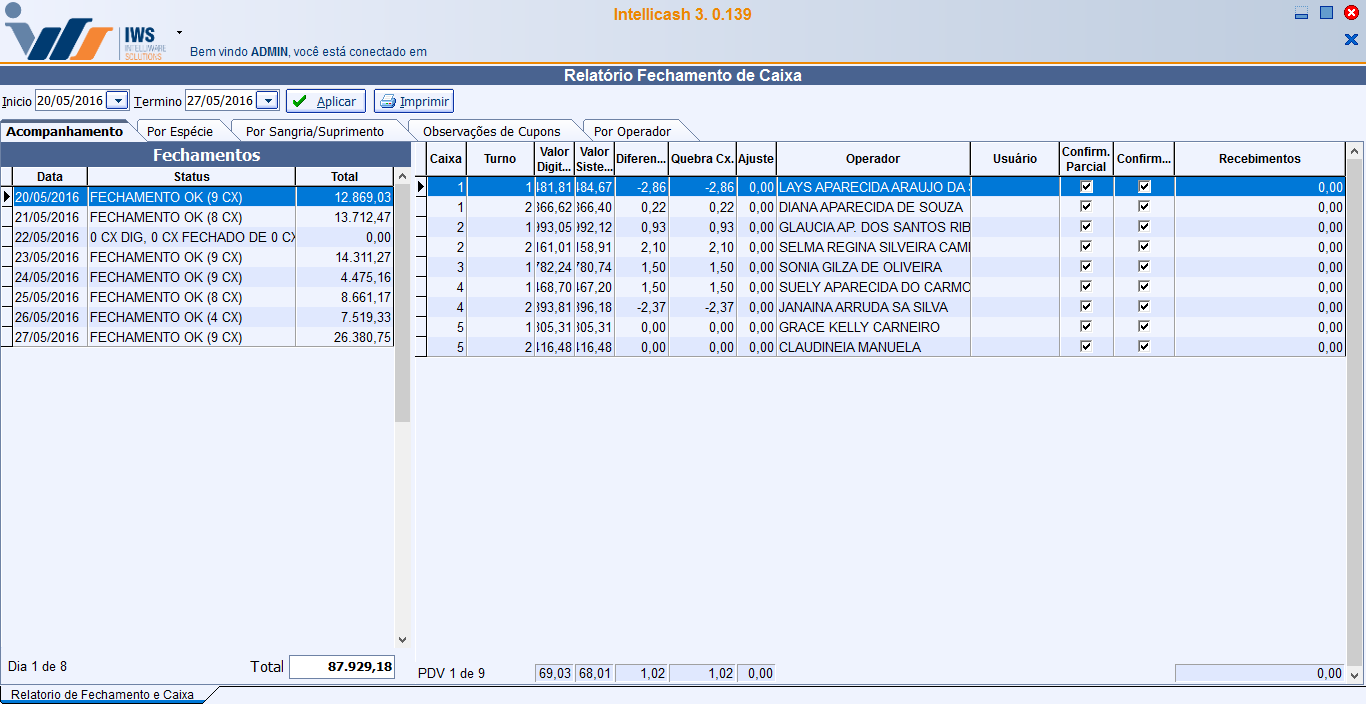
Task: Print the report with Imprimir
Action: (x=414, y=101)
